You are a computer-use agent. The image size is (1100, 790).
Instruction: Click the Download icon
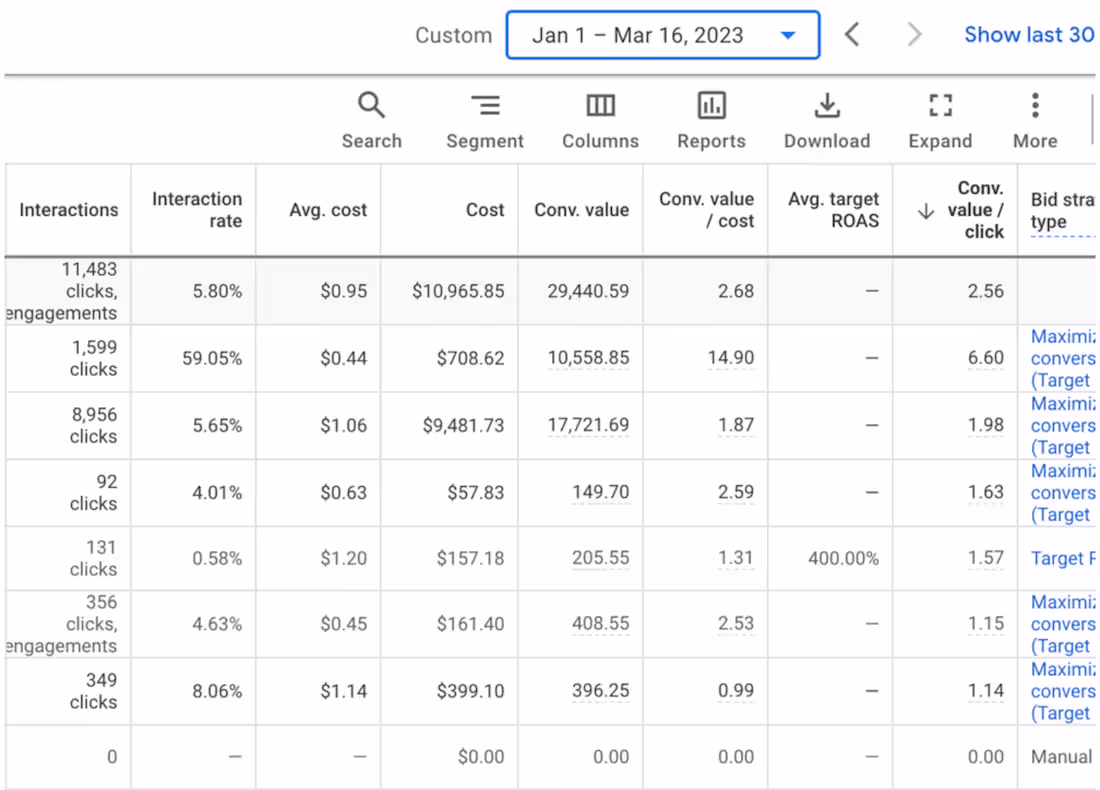click(827, 121)
